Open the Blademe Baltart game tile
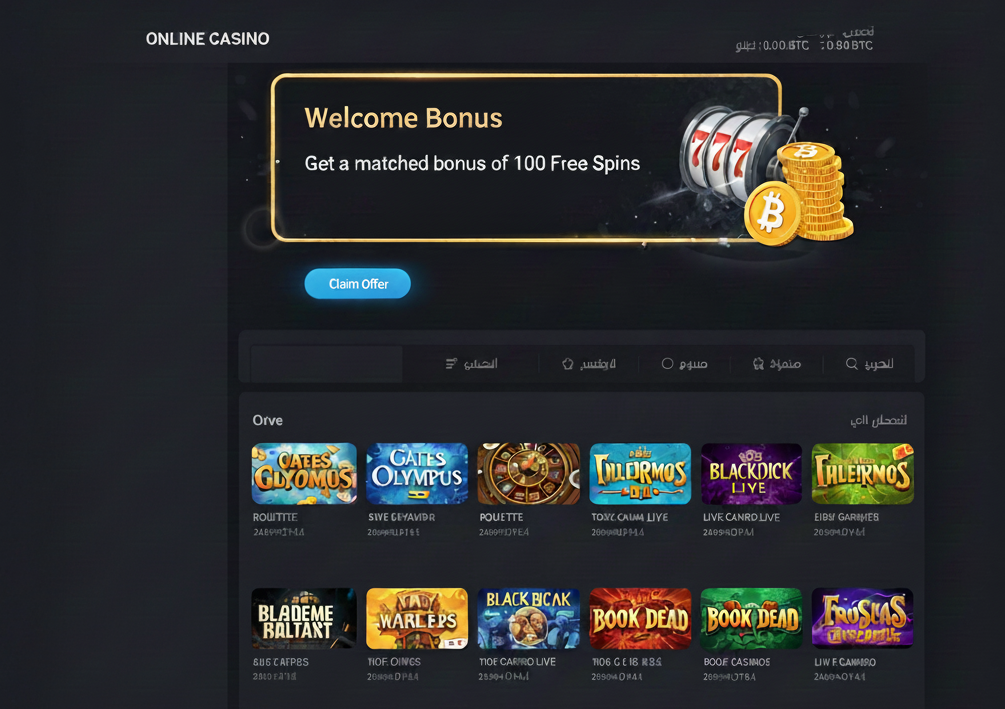Viewport: 1005px width, 709px height. pos(304,619)
